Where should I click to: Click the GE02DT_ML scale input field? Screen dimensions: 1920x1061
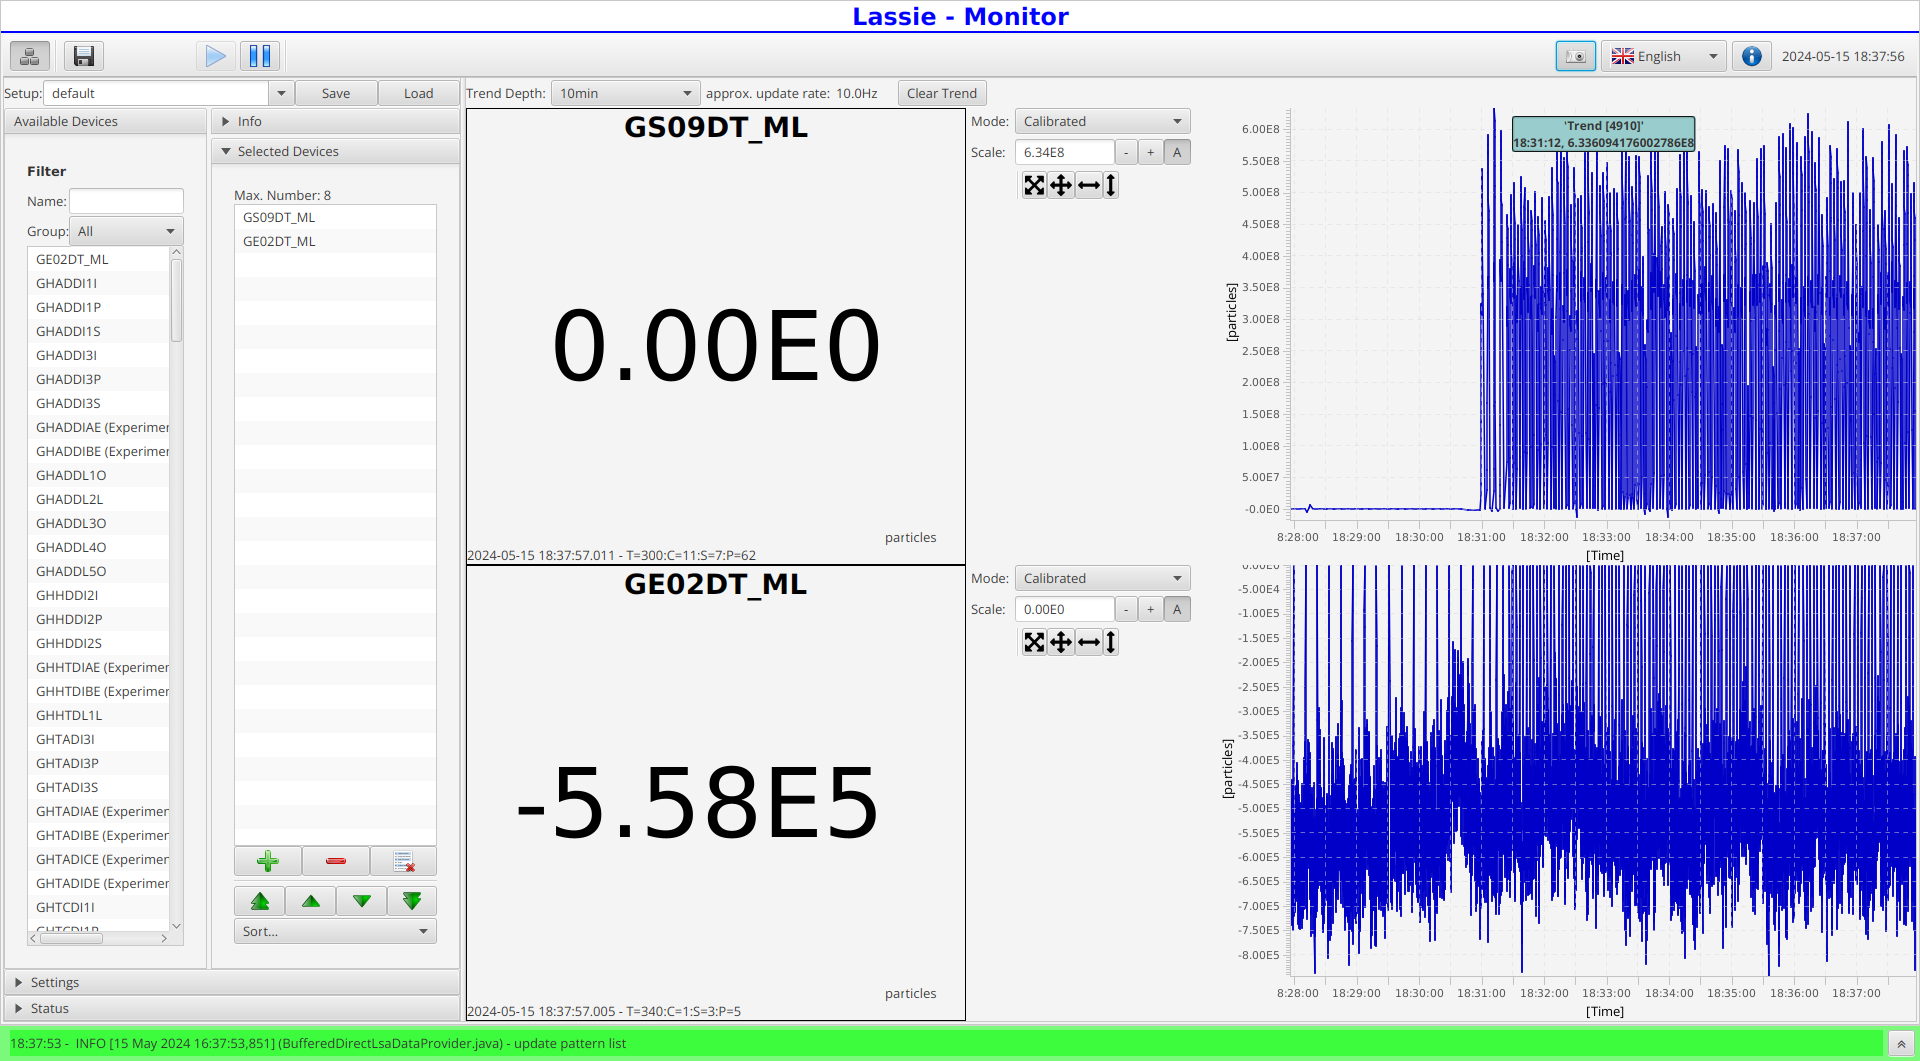point(1064,609)
